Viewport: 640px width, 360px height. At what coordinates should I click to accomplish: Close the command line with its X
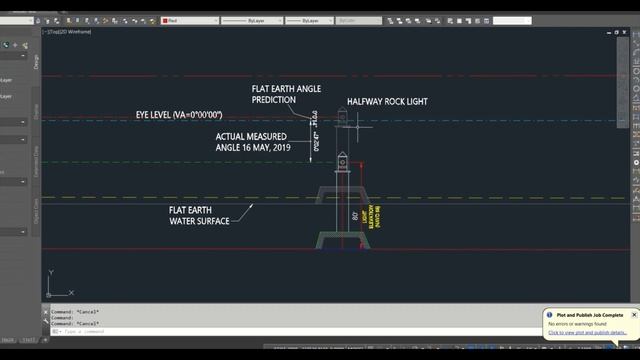point(46,312)
